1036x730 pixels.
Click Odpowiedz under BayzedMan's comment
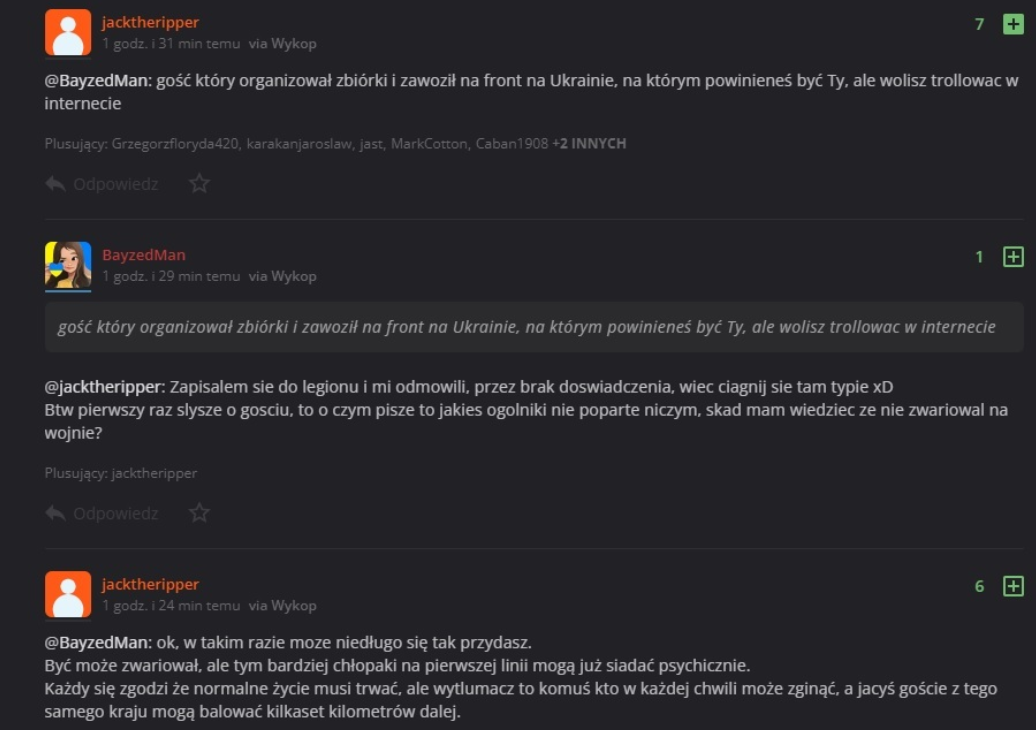[x=102, y=513]
